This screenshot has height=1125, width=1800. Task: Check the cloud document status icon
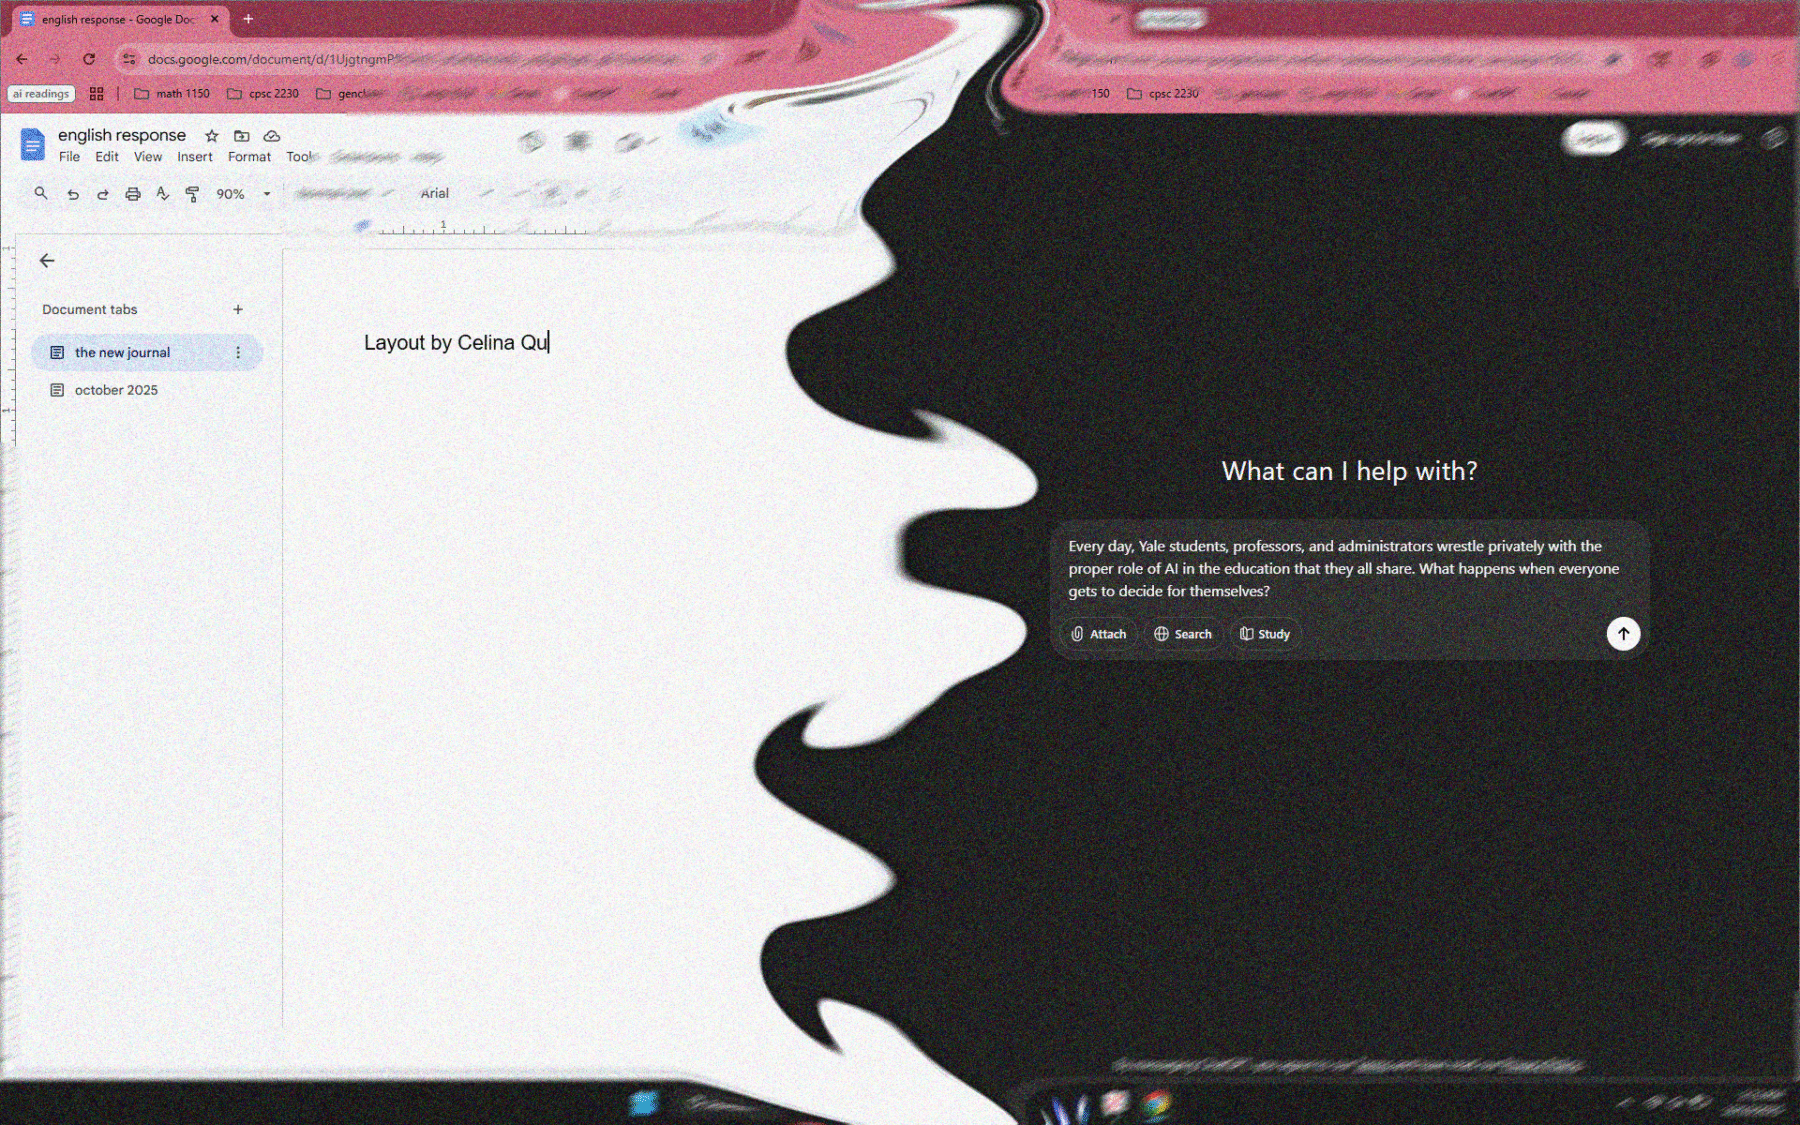[271, 136]
